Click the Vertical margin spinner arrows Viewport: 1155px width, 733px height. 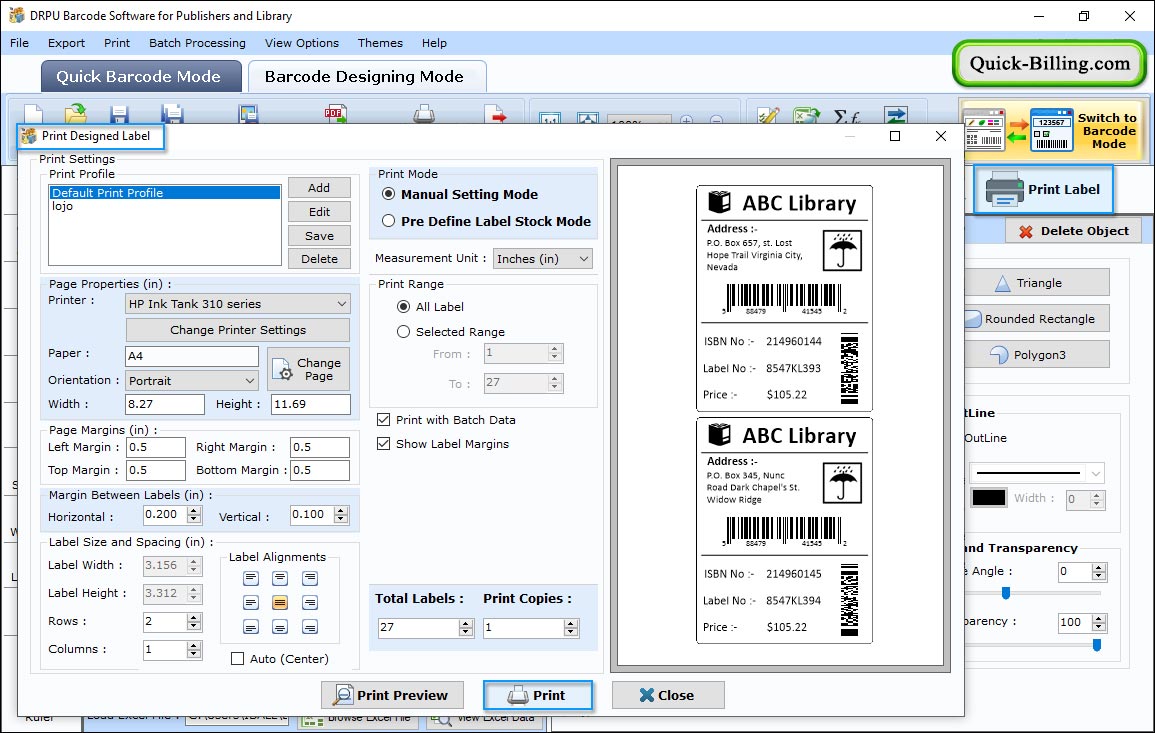340,515
